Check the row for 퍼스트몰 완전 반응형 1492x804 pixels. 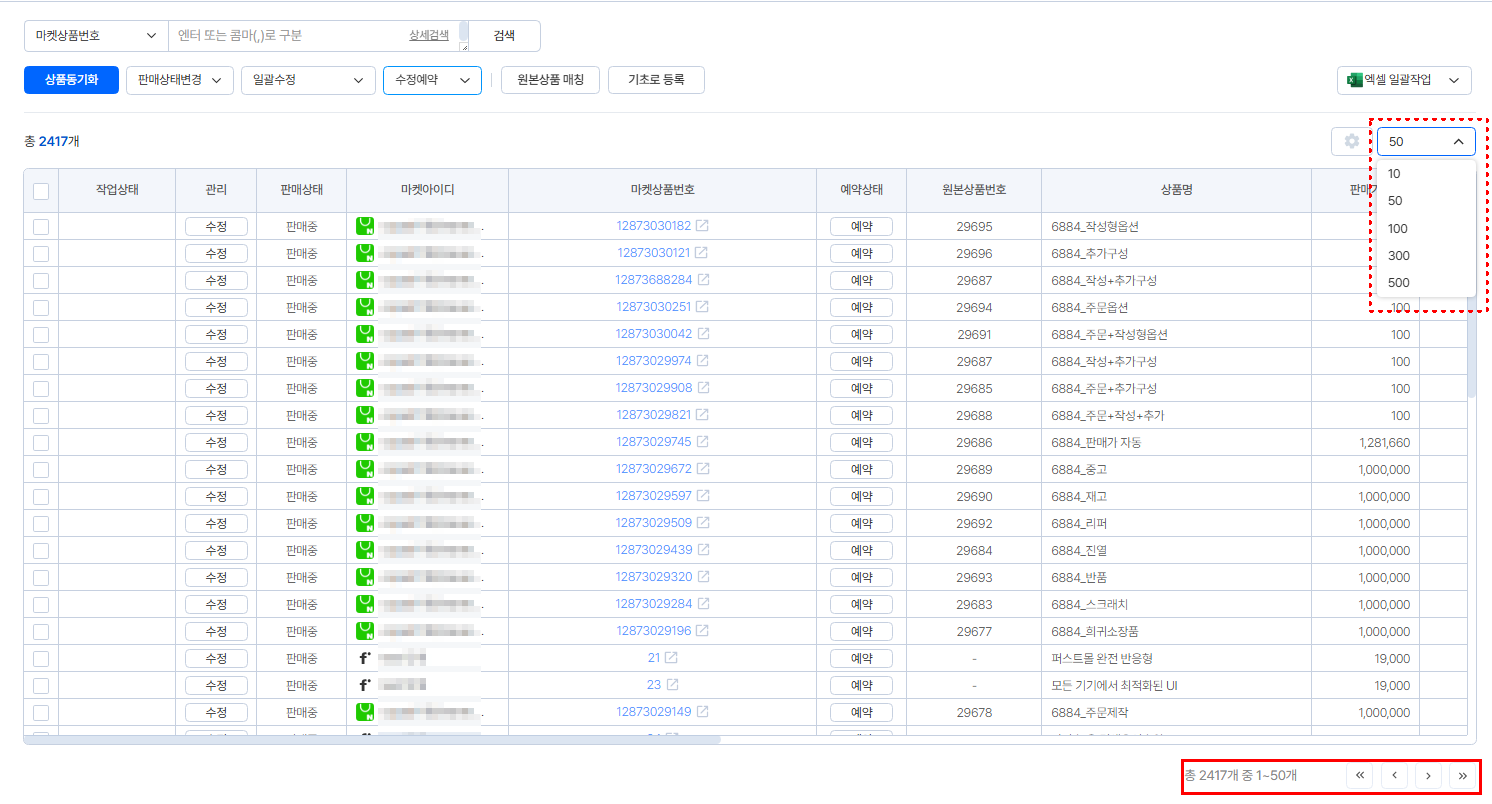click(41, 659)
